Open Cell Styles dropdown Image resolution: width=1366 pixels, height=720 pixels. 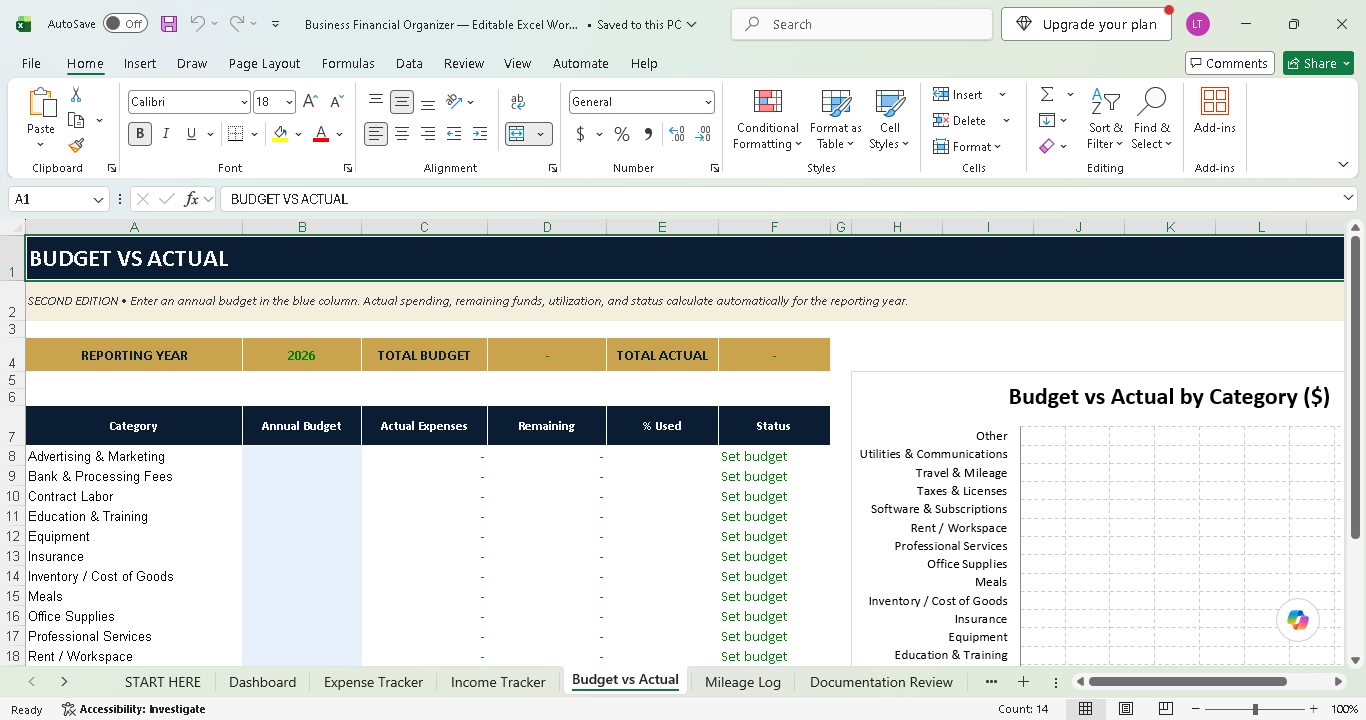(889, 119)
